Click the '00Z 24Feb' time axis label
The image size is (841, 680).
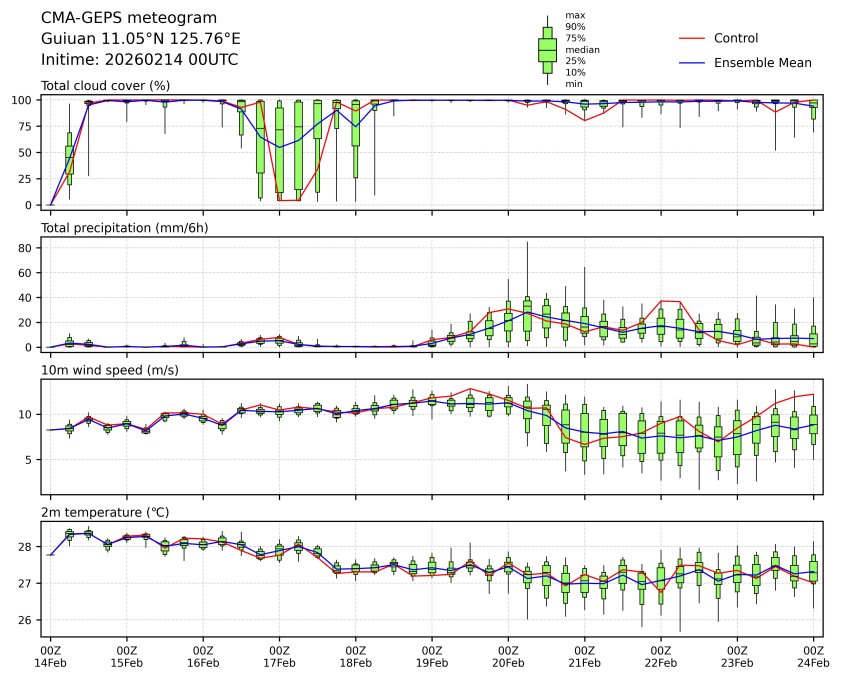[x=813, y=656]
